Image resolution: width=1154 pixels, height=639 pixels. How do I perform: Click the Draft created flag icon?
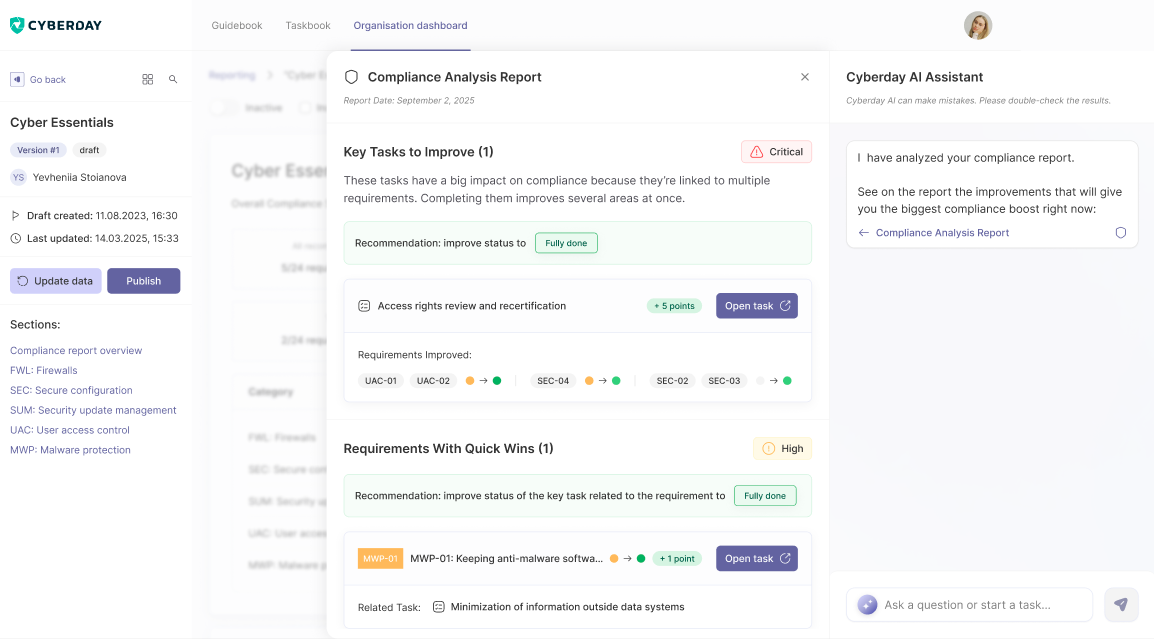[x=15, y=216]
